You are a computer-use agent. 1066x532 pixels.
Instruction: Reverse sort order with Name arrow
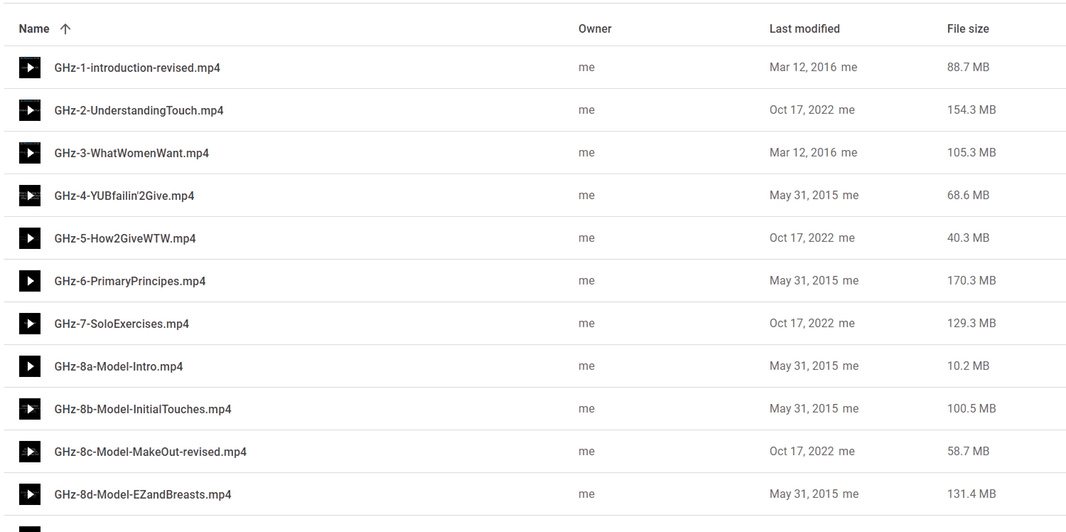66,29
